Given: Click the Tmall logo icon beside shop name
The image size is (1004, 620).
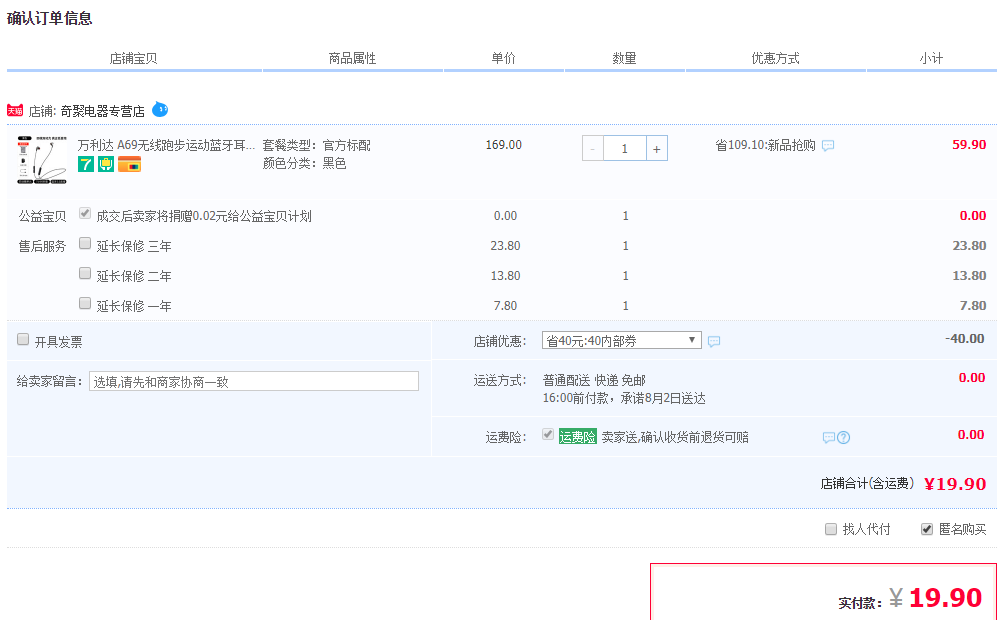Looking at the screenshot, I should pos(15,110).
